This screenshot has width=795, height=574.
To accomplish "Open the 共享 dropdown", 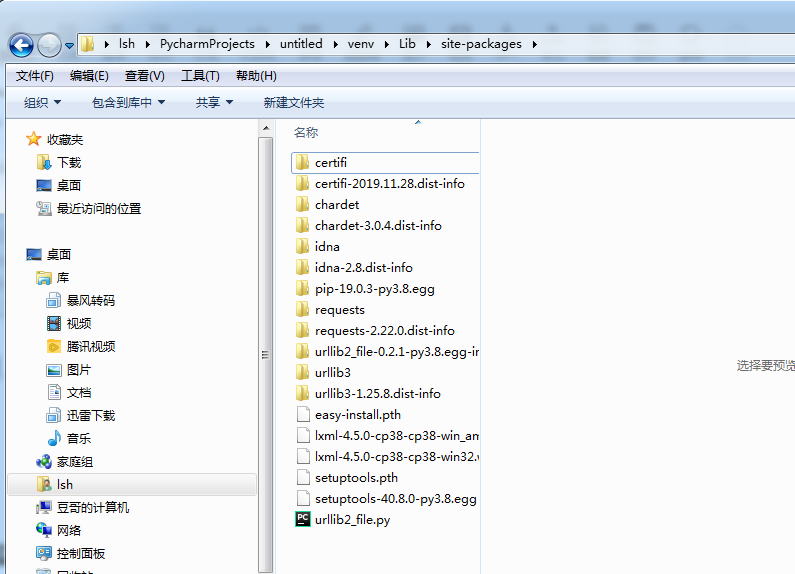I will click(x=214, y=103).
